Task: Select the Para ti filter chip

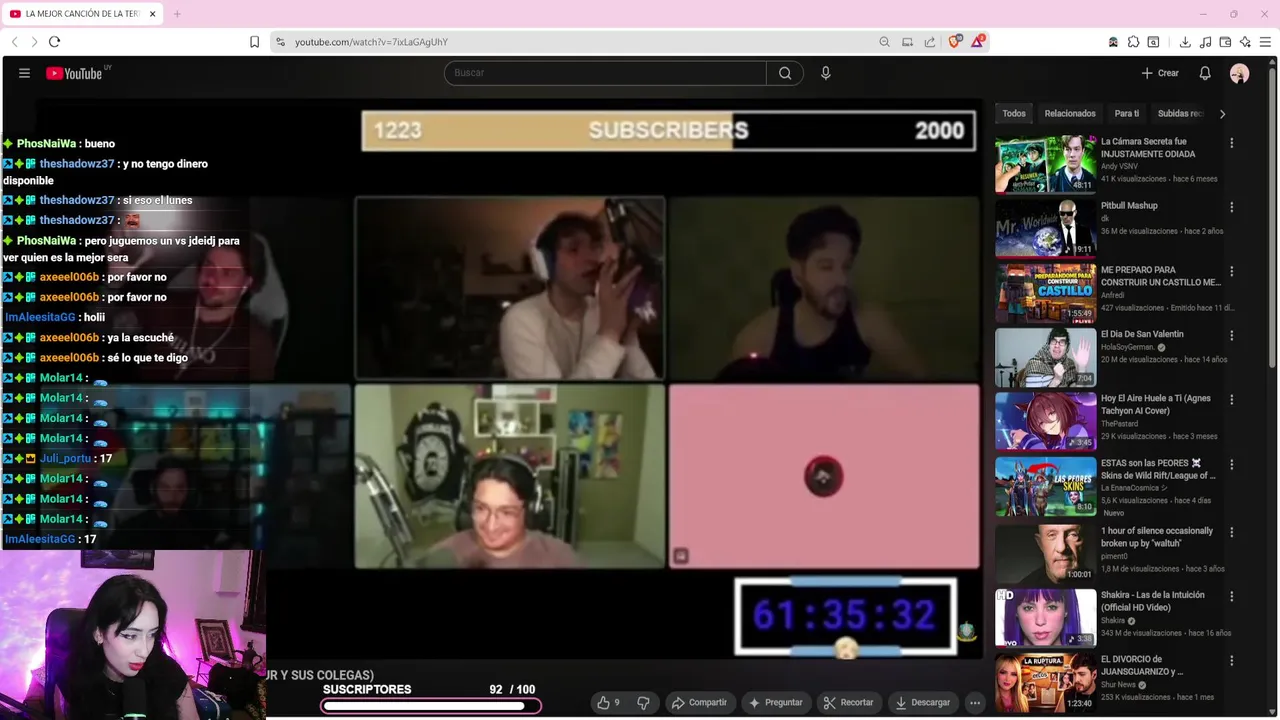Action: click(1127, 114)
